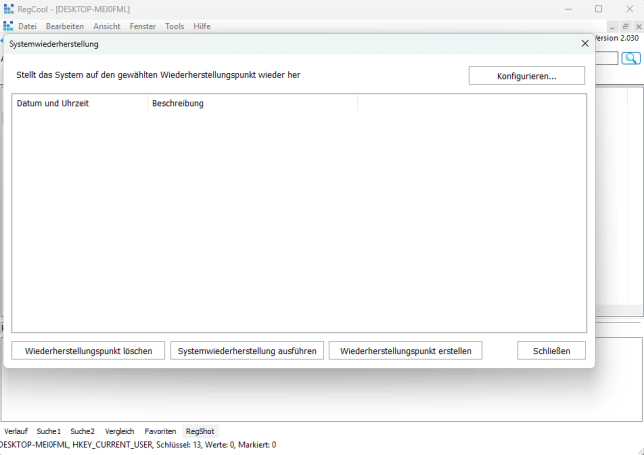Run Systemwiederherstellung ausführen
The width and height of the screenshot is (644, 455).
click(x=247, y=351)
